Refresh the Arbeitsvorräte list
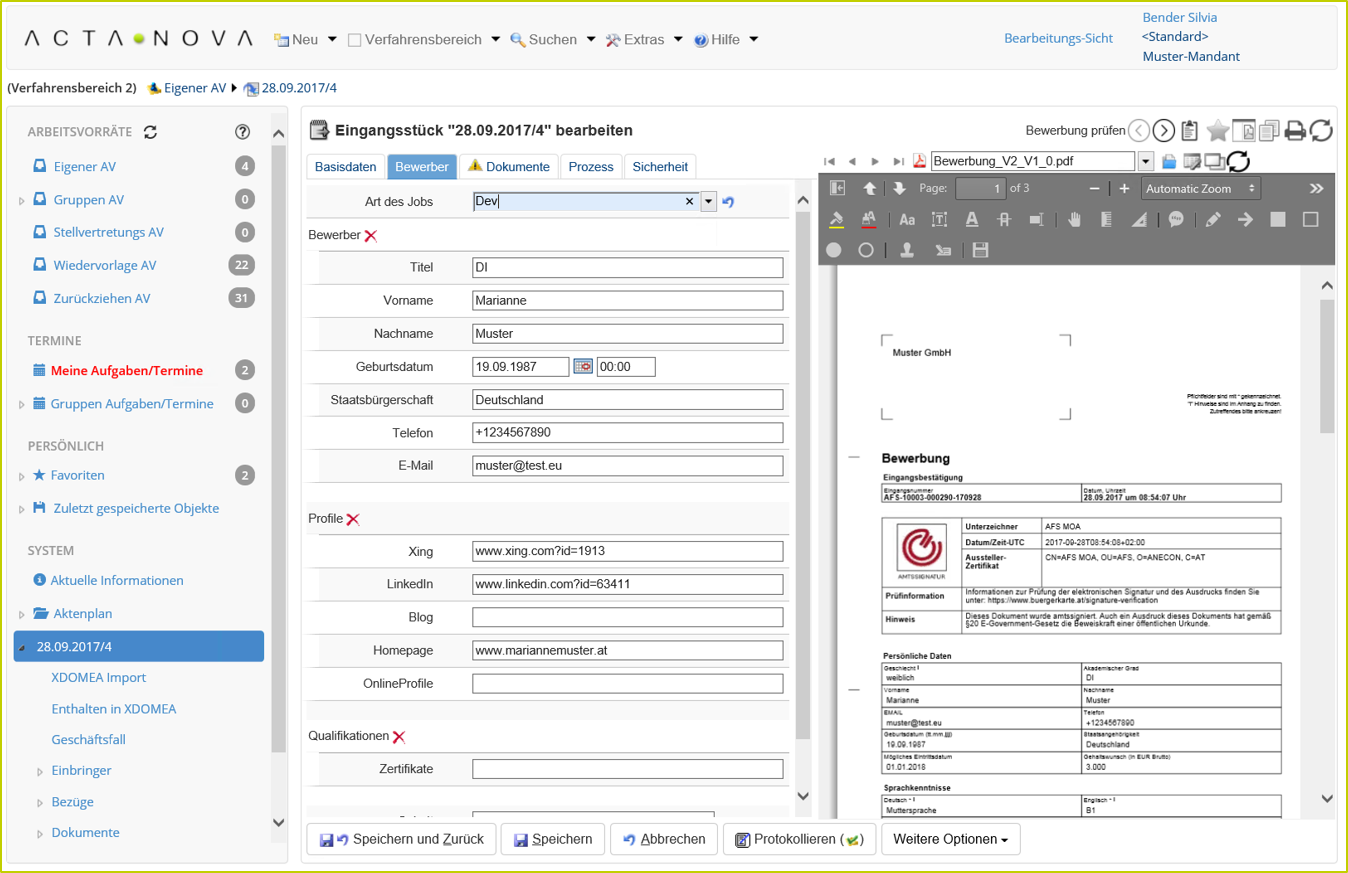This screenshot has width=1348, height=873. pos(151,132)
